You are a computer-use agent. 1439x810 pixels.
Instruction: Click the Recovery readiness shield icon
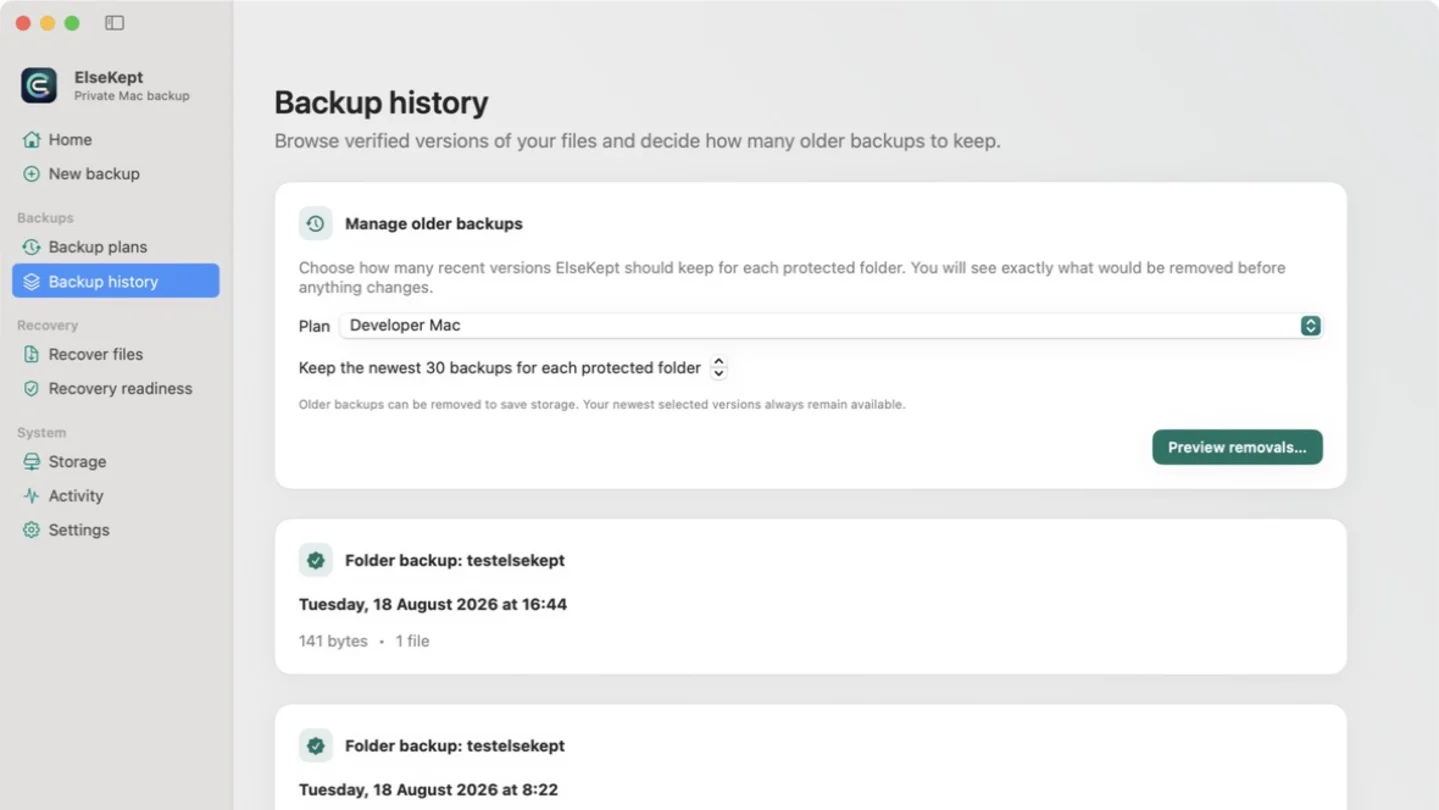pos(32,389)
